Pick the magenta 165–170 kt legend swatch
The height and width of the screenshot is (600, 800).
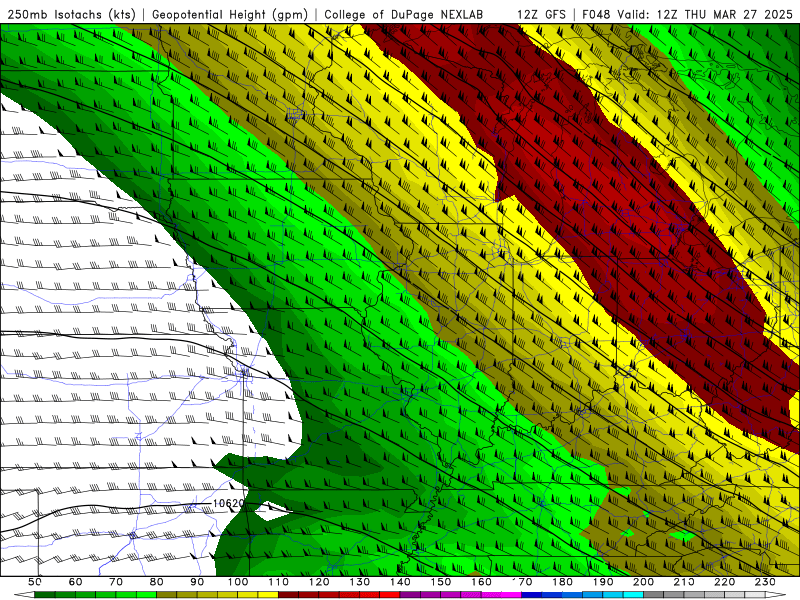tap(512, 595)
